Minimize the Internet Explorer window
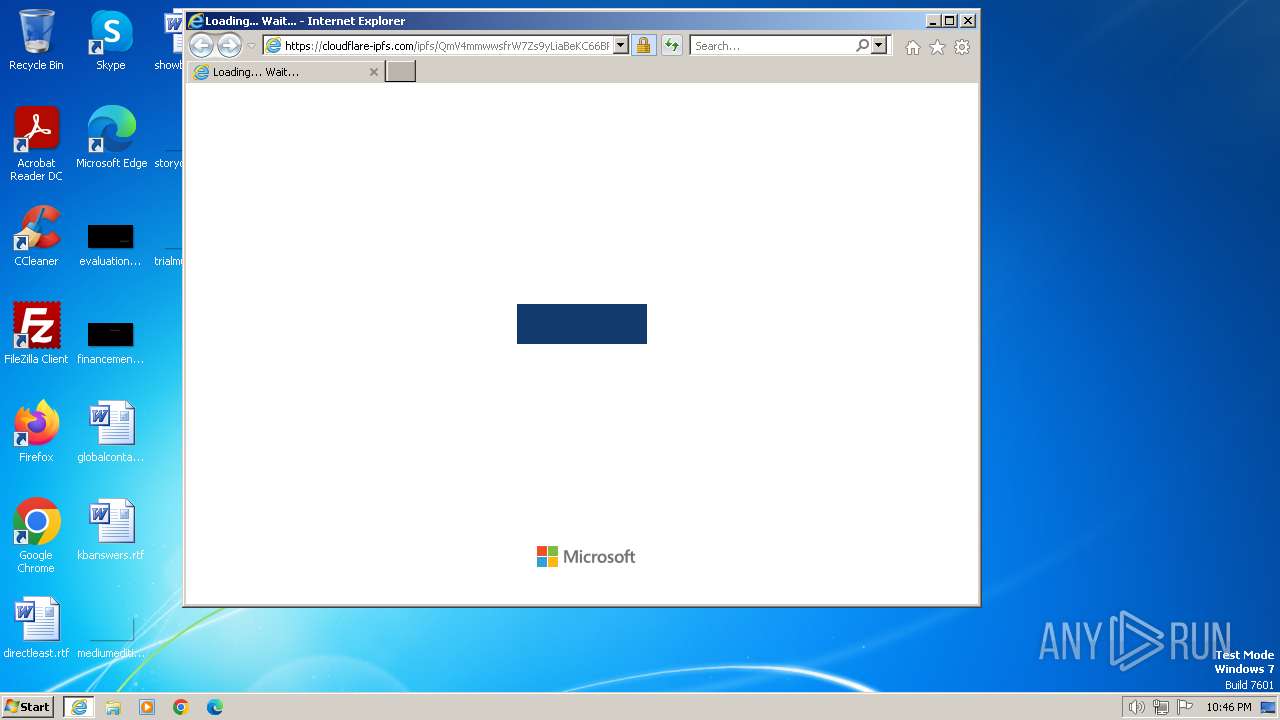1280x720 pixels. pos(933,20)
